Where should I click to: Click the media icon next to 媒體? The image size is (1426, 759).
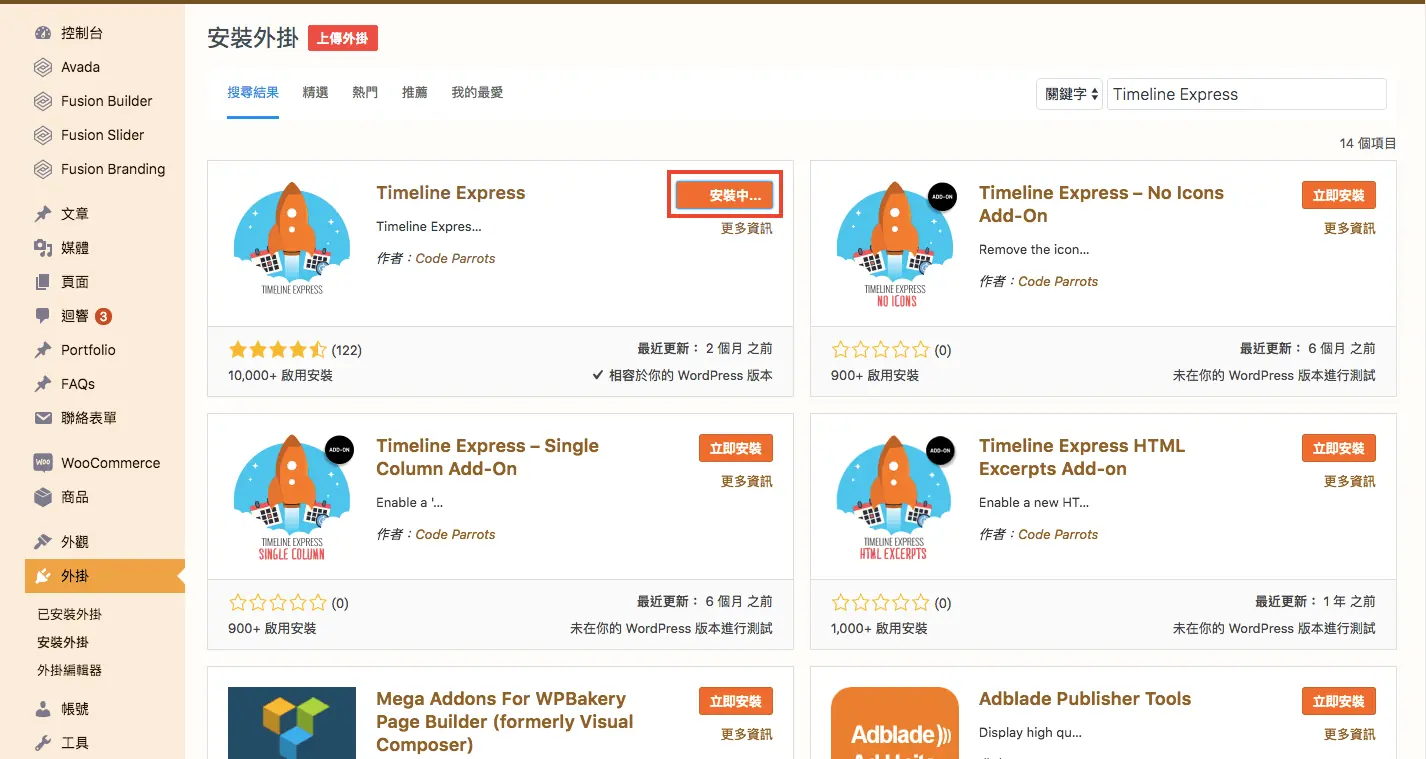click(x=43, y=248)
